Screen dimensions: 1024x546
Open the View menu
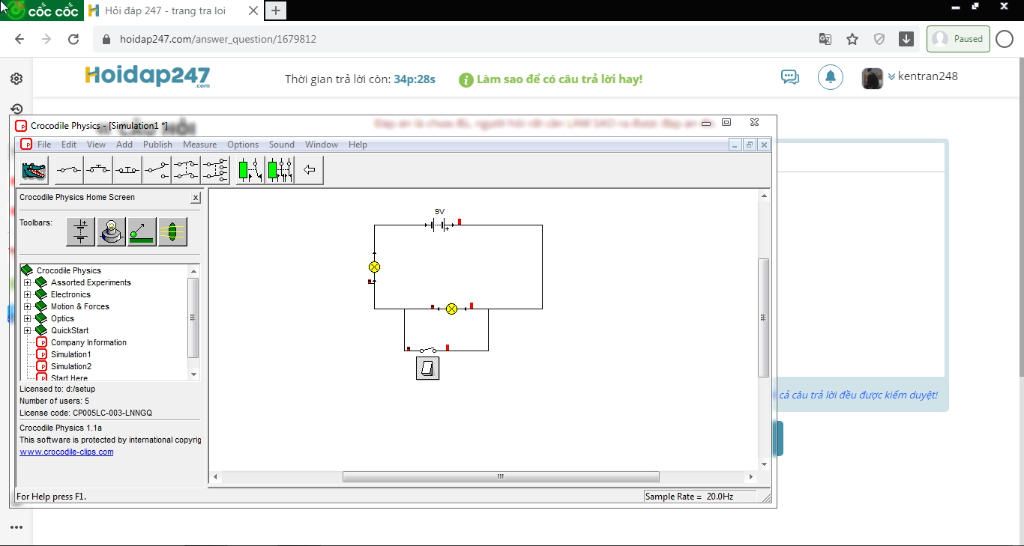(x=96, y=144)
